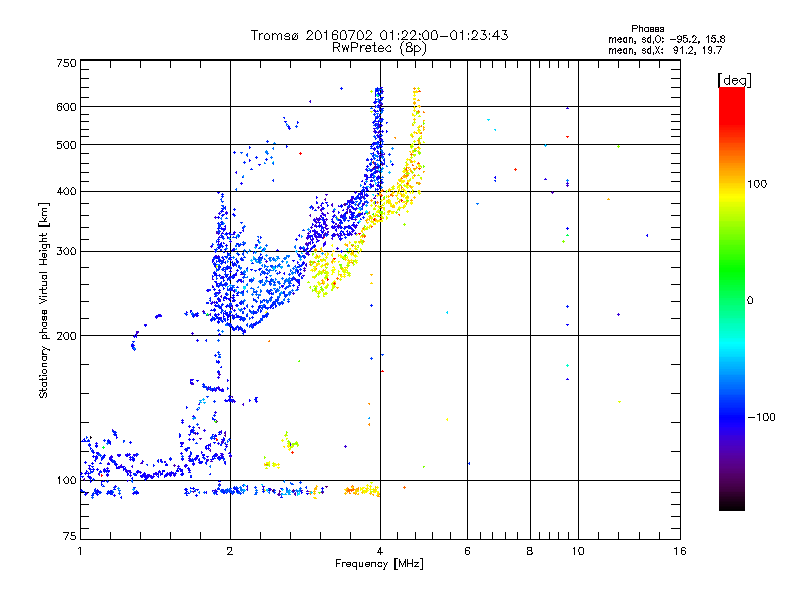Click the black bottom of the colorbar
This screenshot has width=800, height=600.
pos(732,503)
